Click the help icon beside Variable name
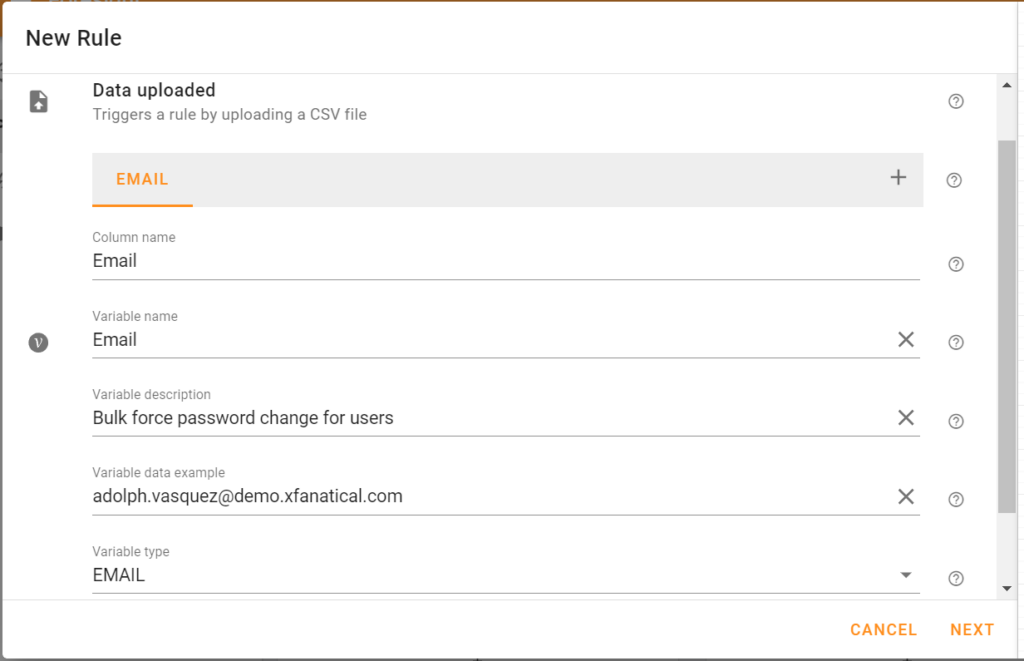The height and width of the screenshot is (661, 1024). click(x=955, y=342)
